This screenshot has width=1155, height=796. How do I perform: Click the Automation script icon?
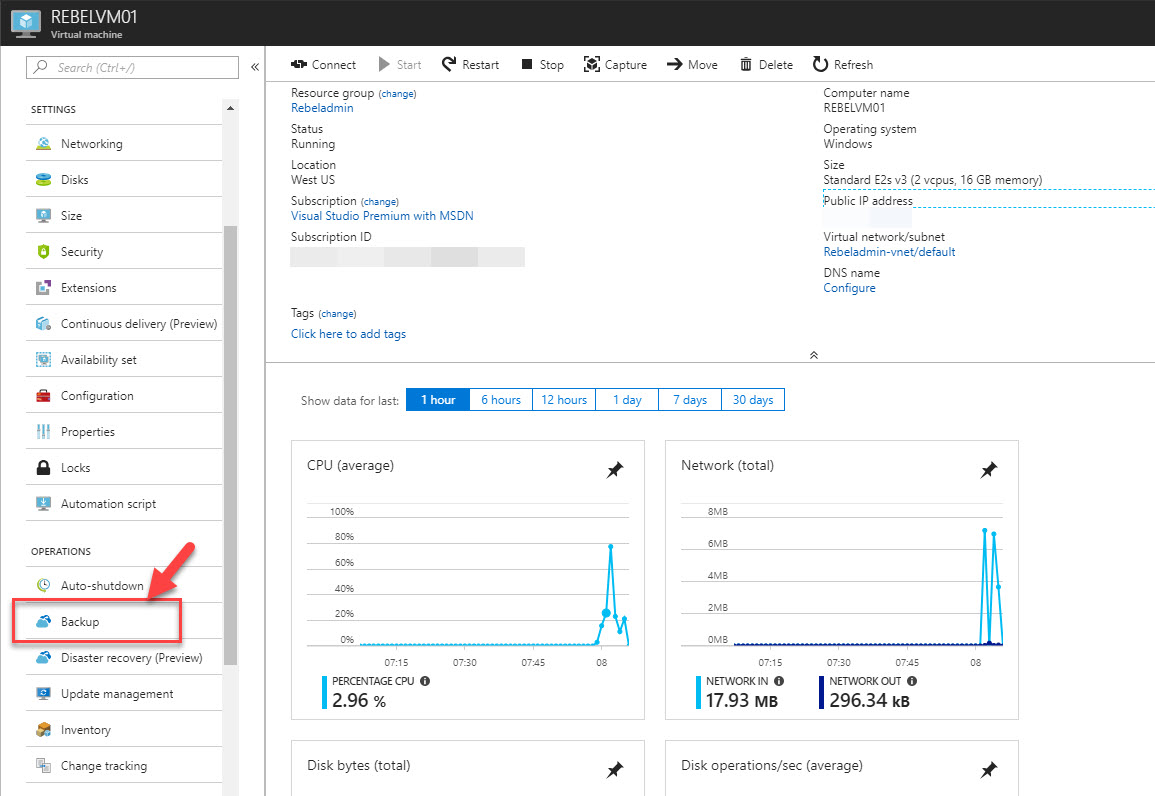tap(43, 504)
